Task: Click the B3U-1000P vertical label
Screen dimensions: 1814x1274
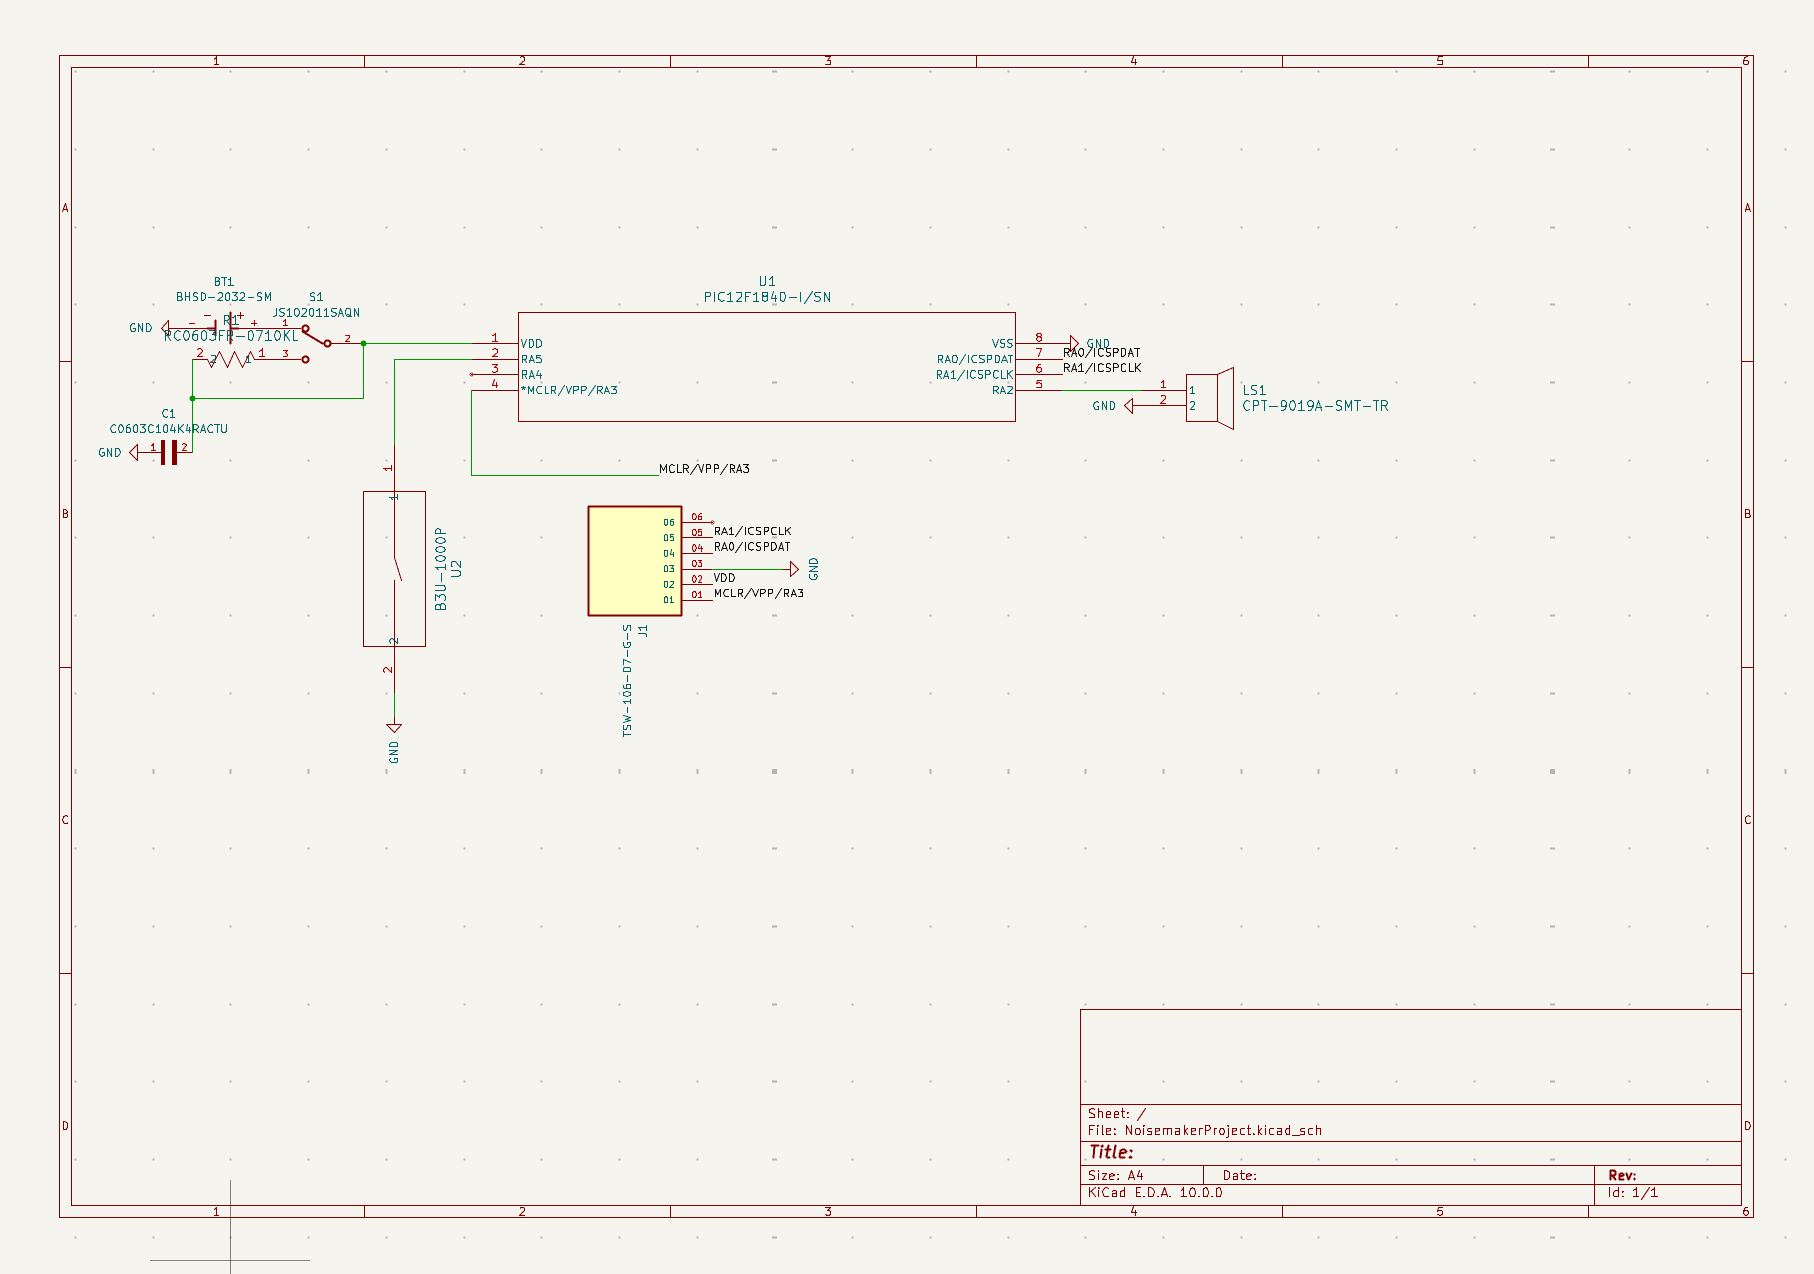Action: 441,569
